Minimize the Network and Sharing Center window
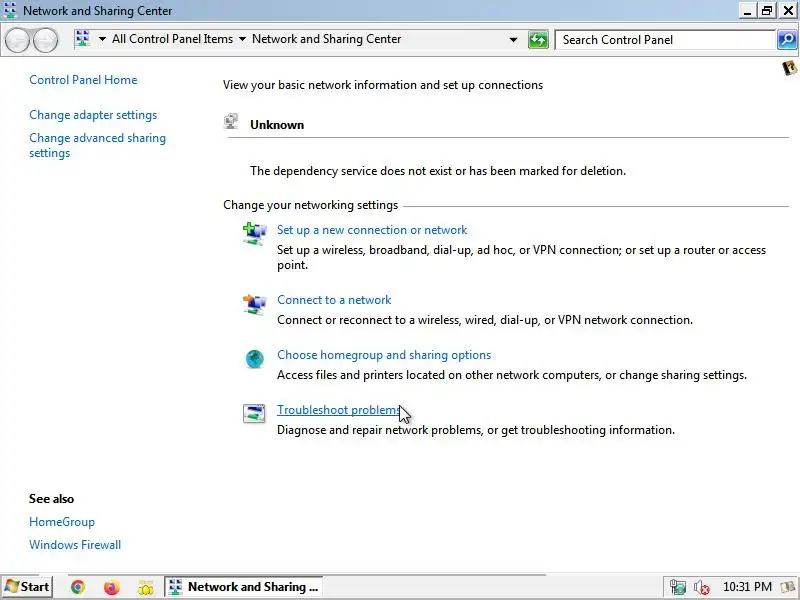Screen dimensions: 800x600 click(747, 11)
